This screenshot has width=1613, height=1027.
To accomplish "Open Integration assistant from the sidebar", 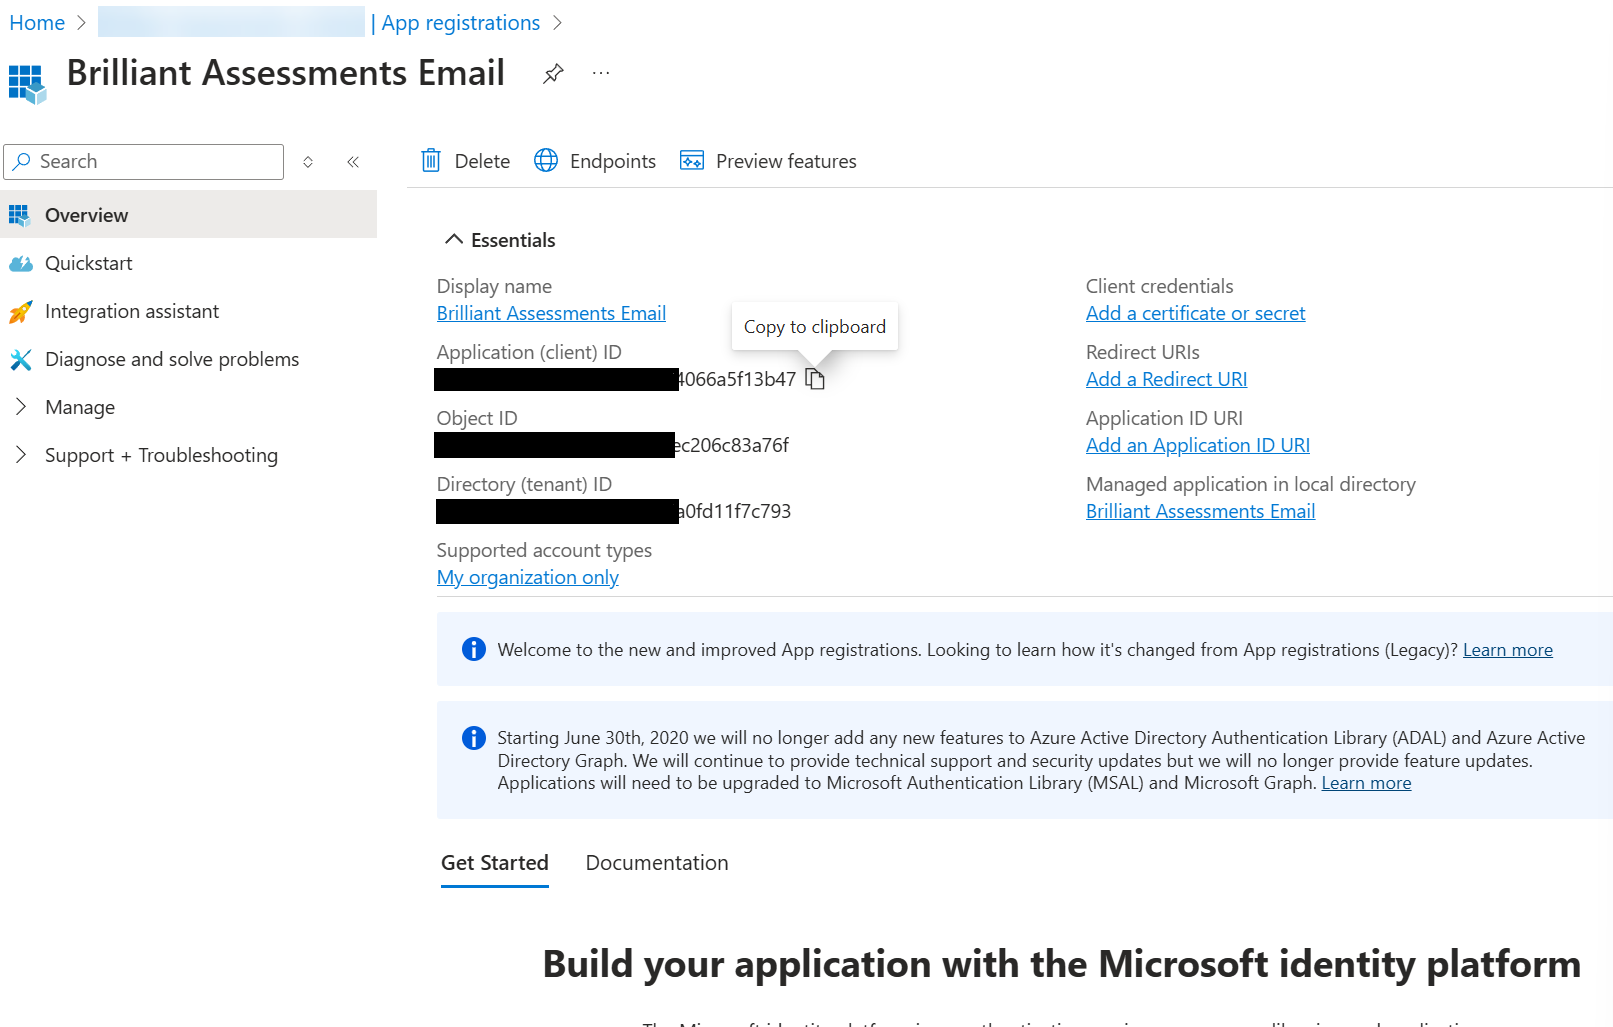I will (131, 311).
